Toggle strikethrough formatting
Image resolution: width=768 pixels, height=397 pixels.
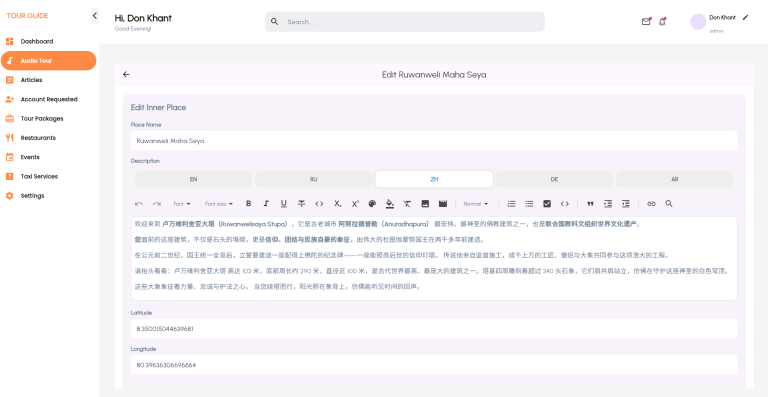pyautogui.click(x=301, y=204)
